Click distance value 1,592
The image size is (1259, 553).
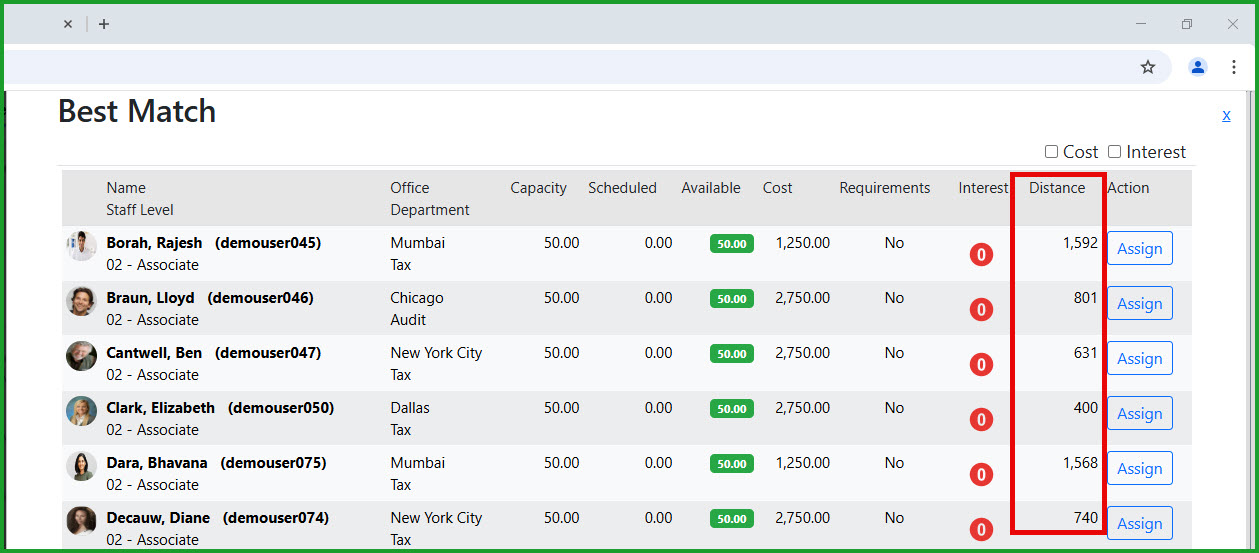pyautogui.click(x=1080, y=243)
